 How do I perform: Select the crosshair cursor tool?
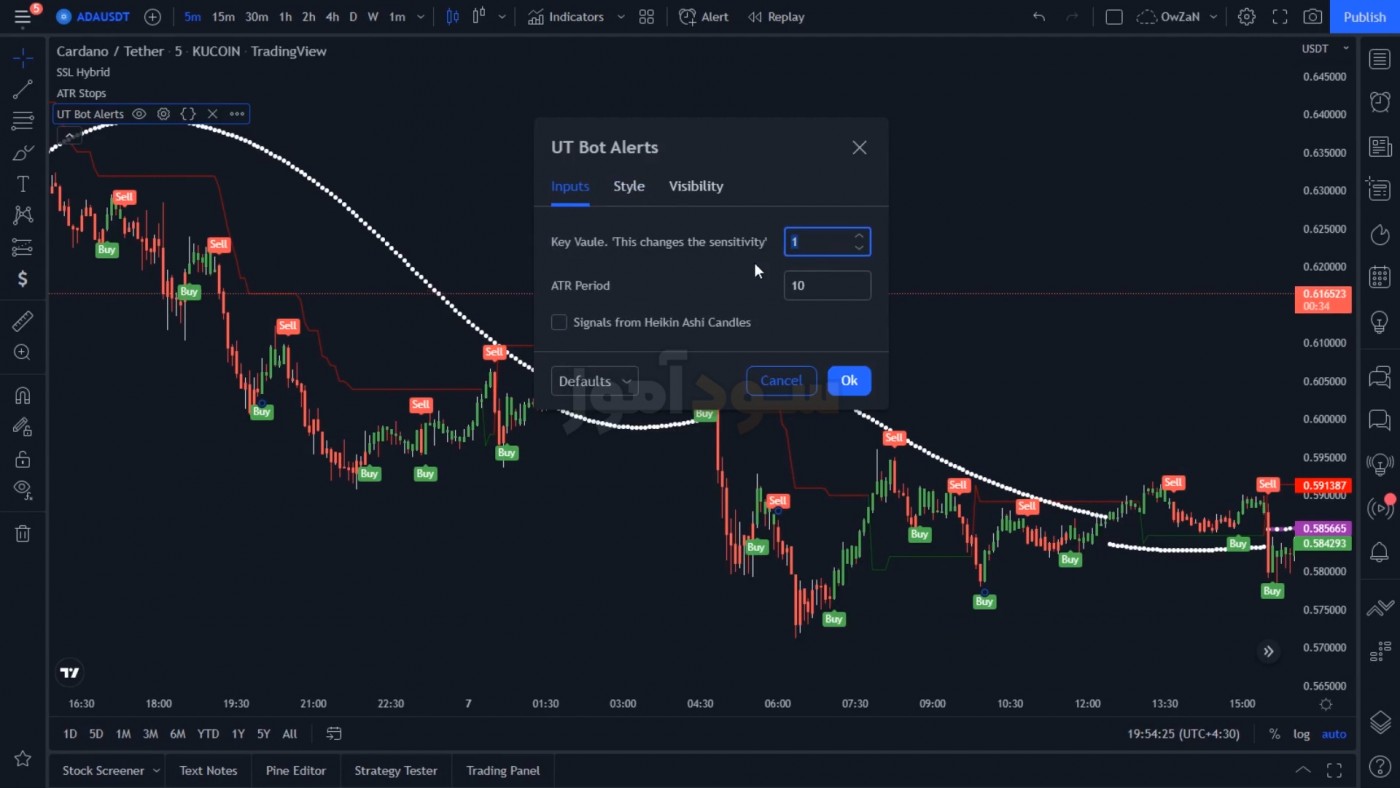(x=22, y=58)
